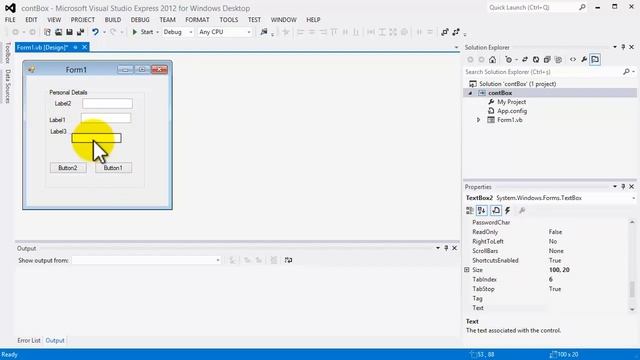Open the DEBUG menu
The width and height of the screenshot is (640, 360).
(x=140, y=20)
